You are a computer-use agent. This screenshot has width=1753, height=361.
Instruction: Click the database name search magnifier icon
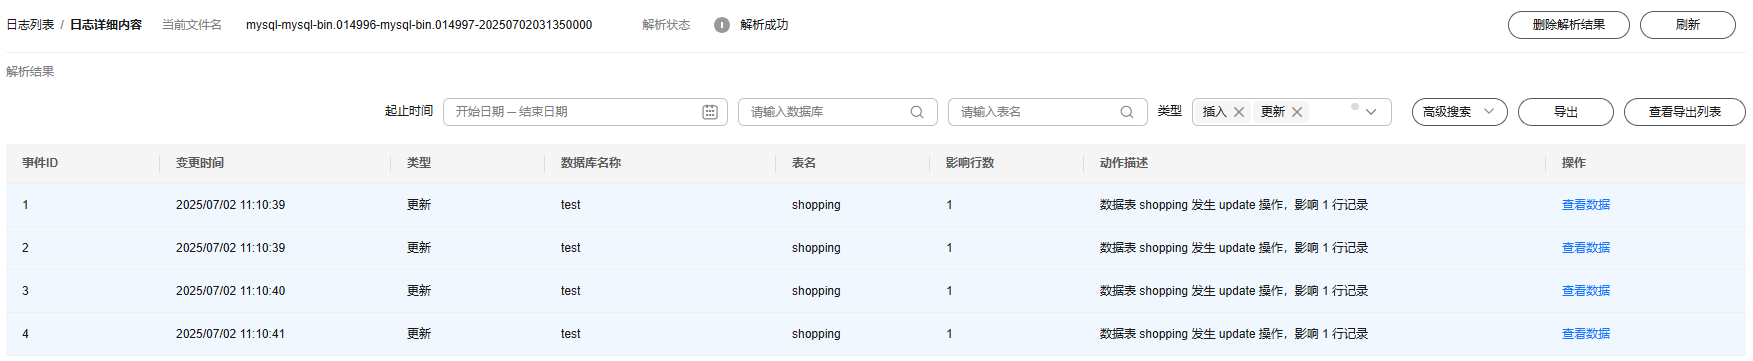pyautogui.click(x=917, y=112)
